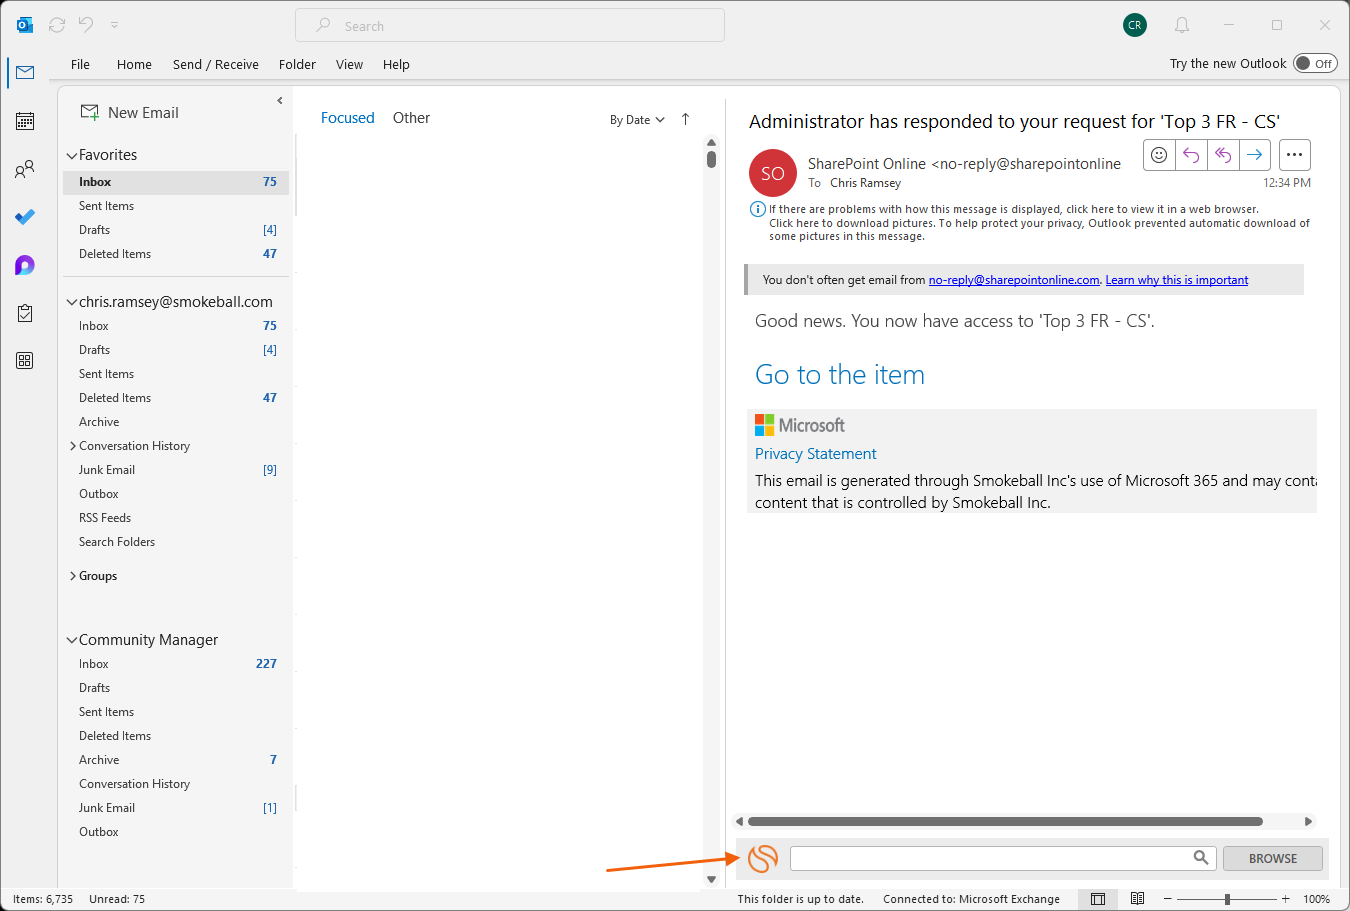Viewport: 1350px width, 911px height.
Task: Open the 'Go to the item' link
Action: point(840,375)
